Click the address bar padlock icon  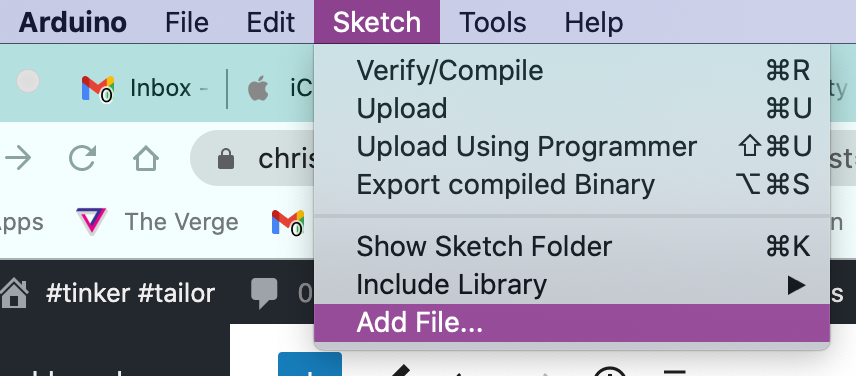point(225,159)
